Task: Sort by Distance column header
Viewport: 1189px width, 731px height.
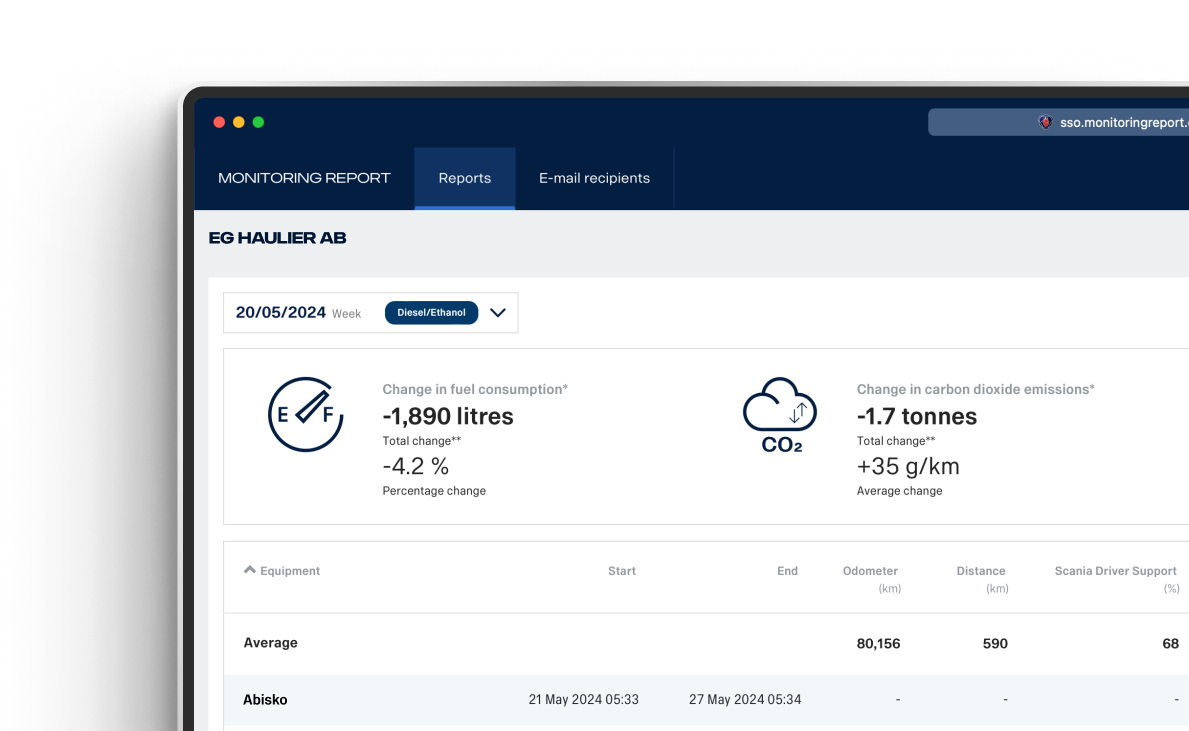Action: [980, 571]
